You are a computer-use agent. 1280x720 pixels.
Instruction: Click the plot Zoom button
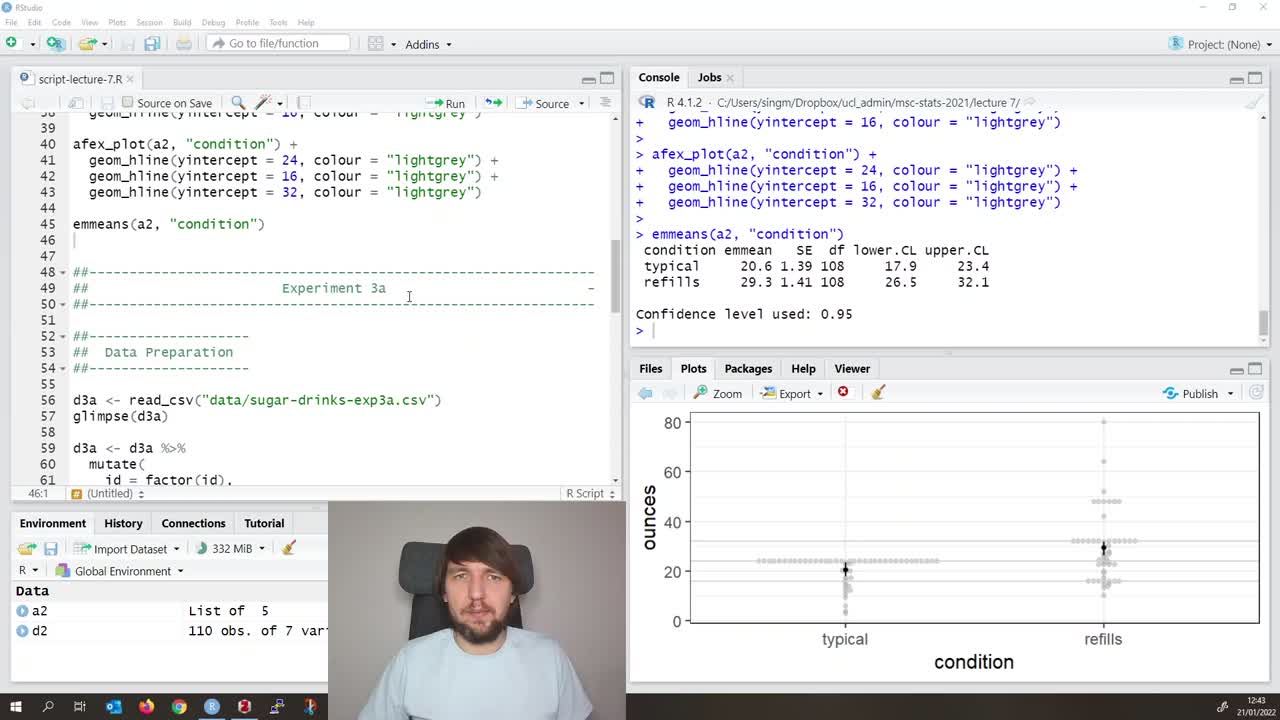718,393
